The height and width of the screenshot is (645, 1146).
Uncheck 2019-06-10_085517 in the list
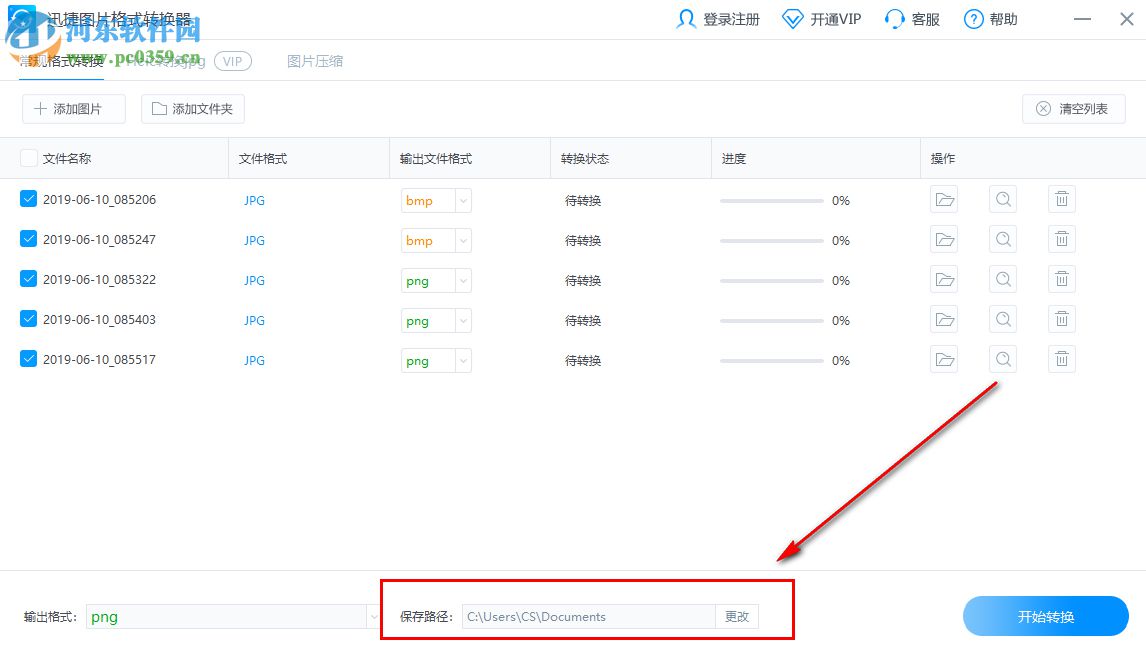[x=28, y=358]
